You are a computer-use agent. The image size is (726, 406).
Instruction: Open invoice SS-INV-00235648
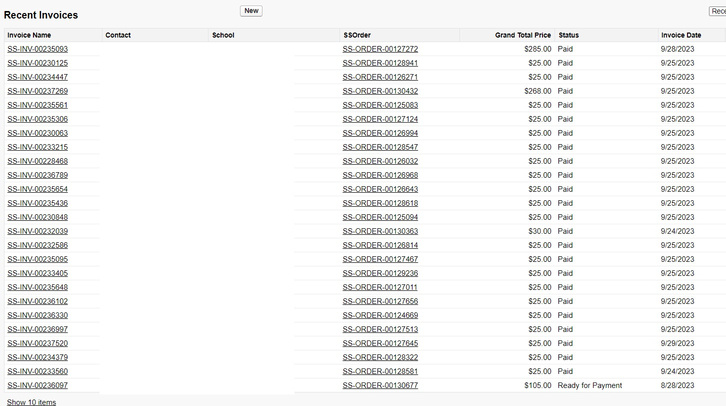tap(38, 287)
